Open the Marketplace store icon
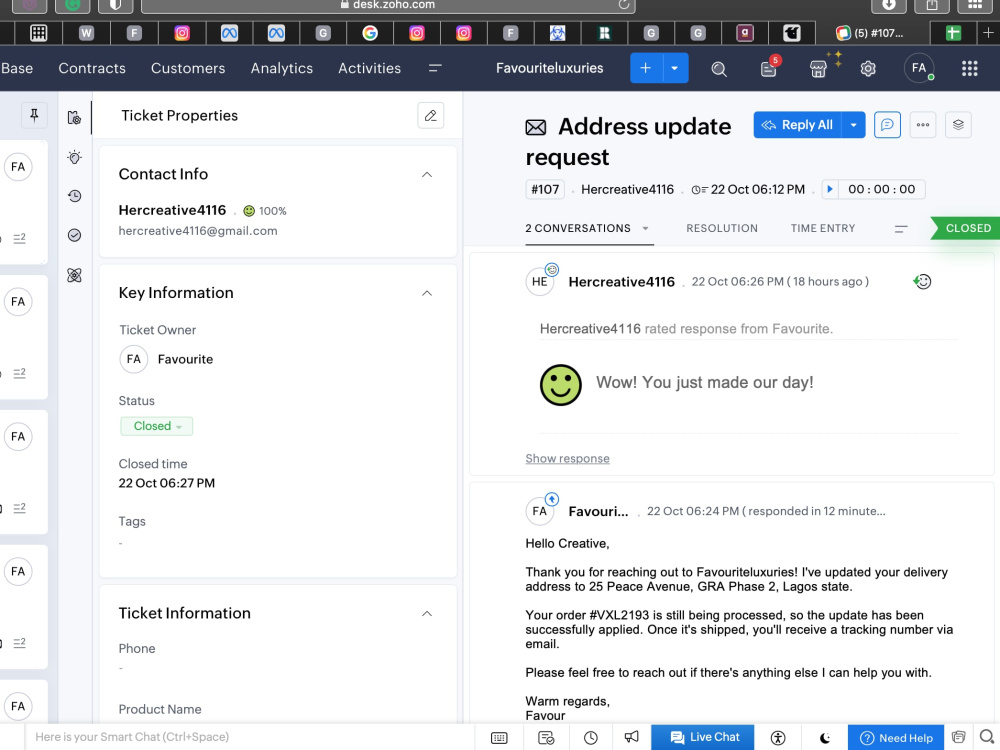The image size is (1000, 750). pos(818,69)
